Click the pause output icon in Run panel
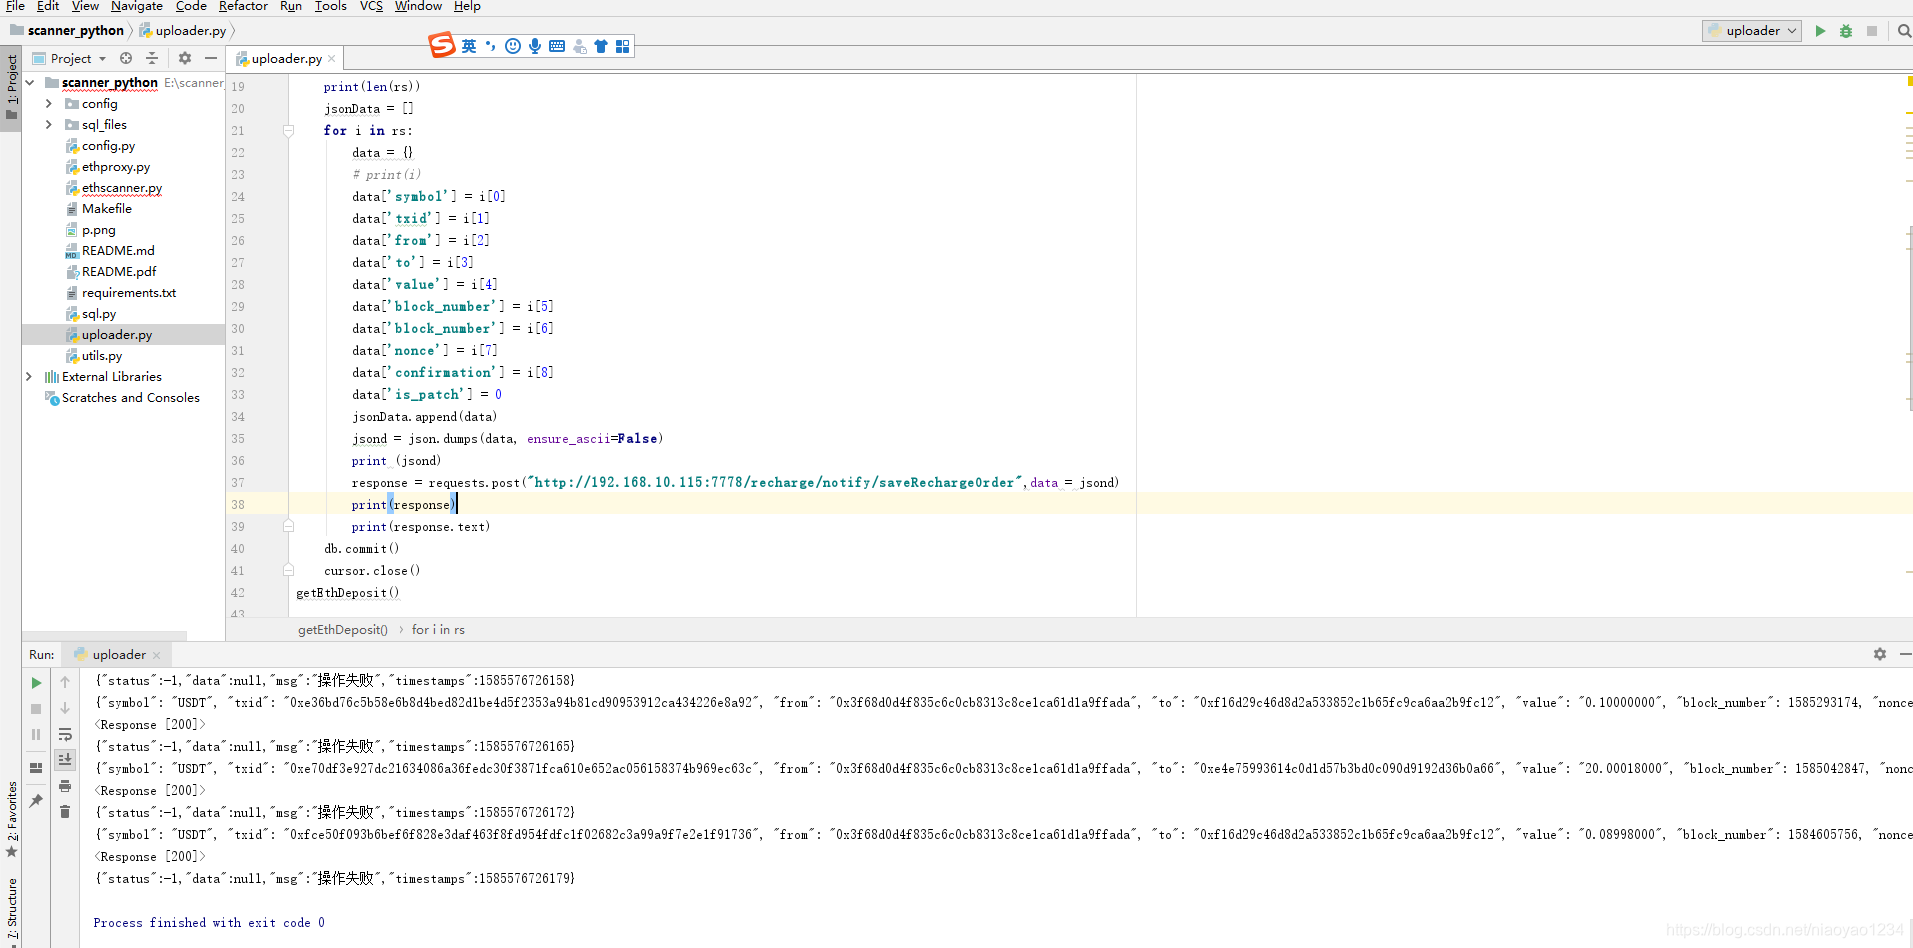This screenshot has width=1913, height=948. [36, 734]
